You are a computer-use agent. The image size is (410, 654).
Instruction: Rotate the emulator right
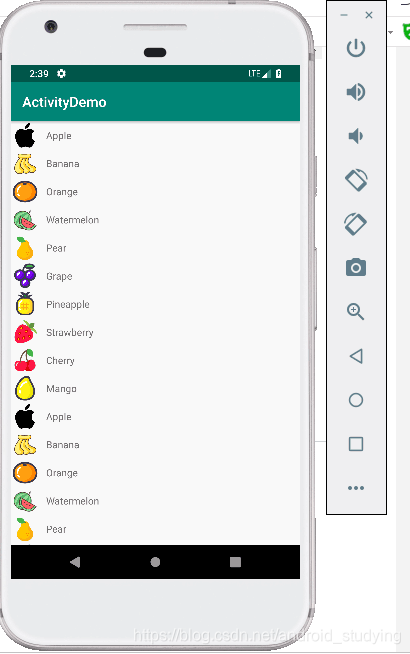tap(356, 224)
